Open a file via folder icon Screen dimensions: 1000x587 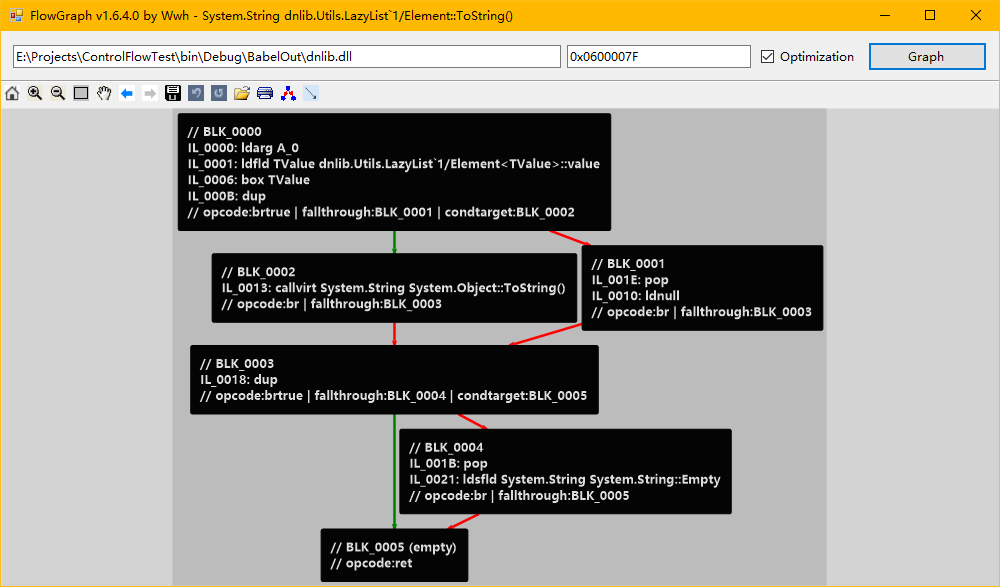click(x=242, y=94)
